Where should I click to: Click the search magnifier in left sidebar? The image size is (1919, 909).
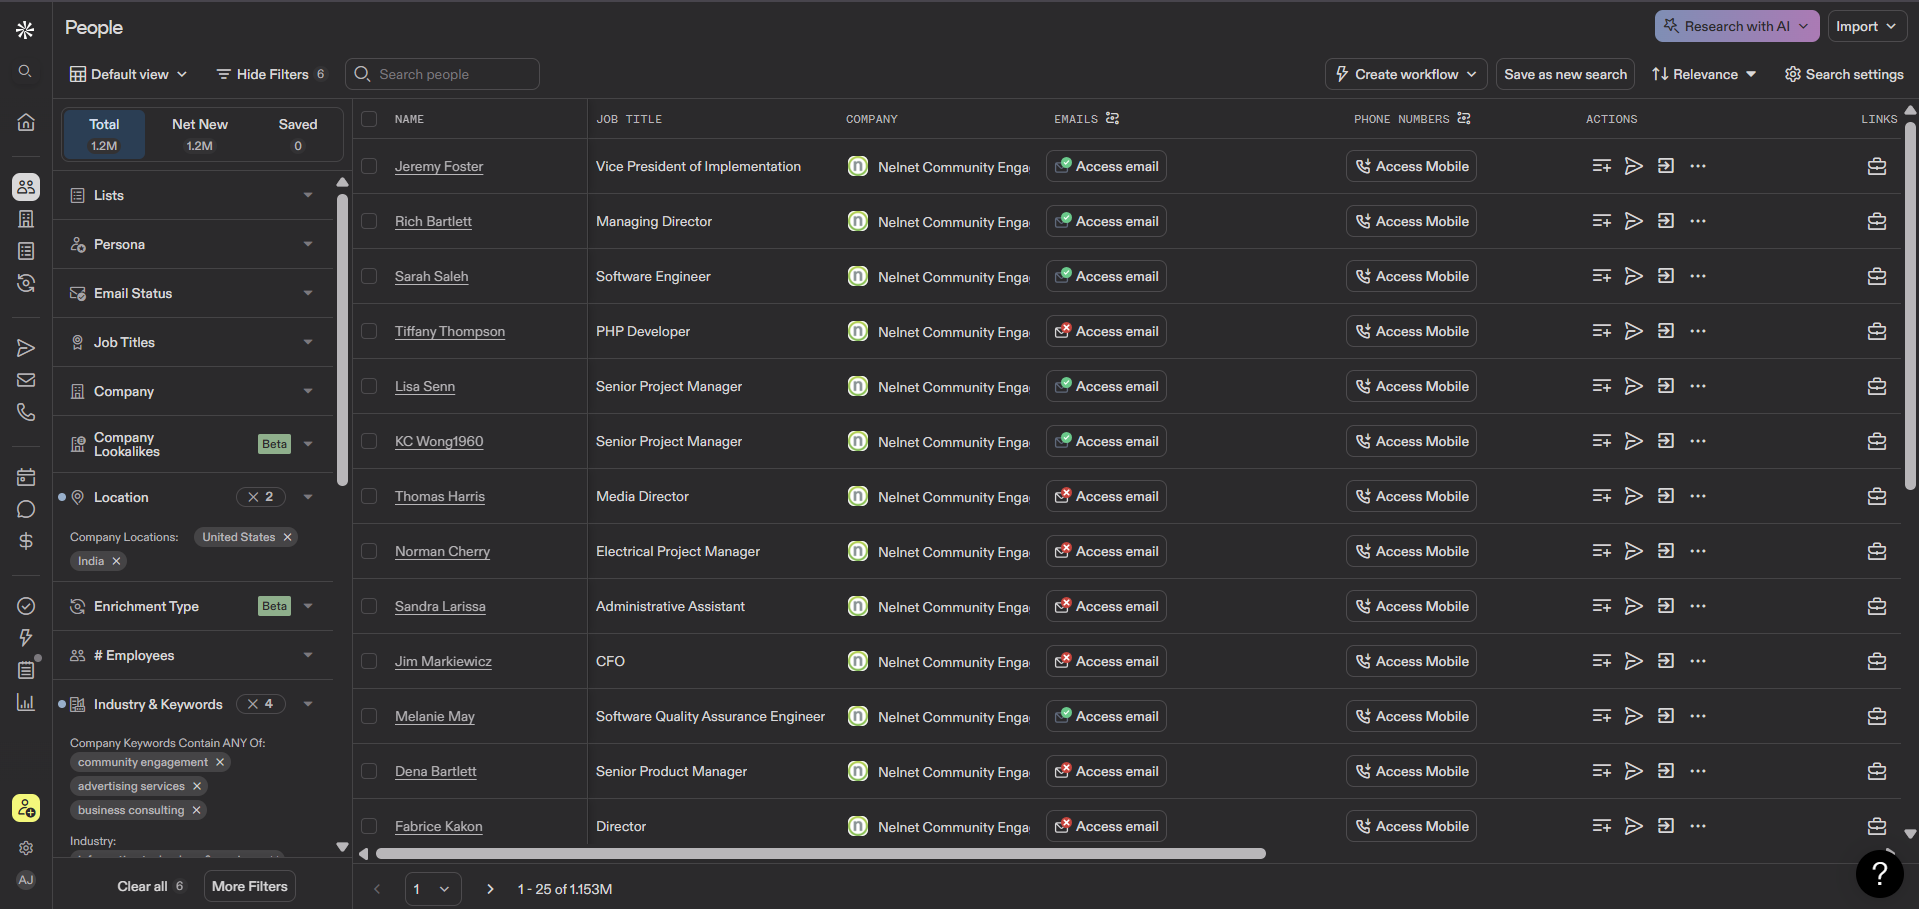pyautogui.click(x=25, y=71)
